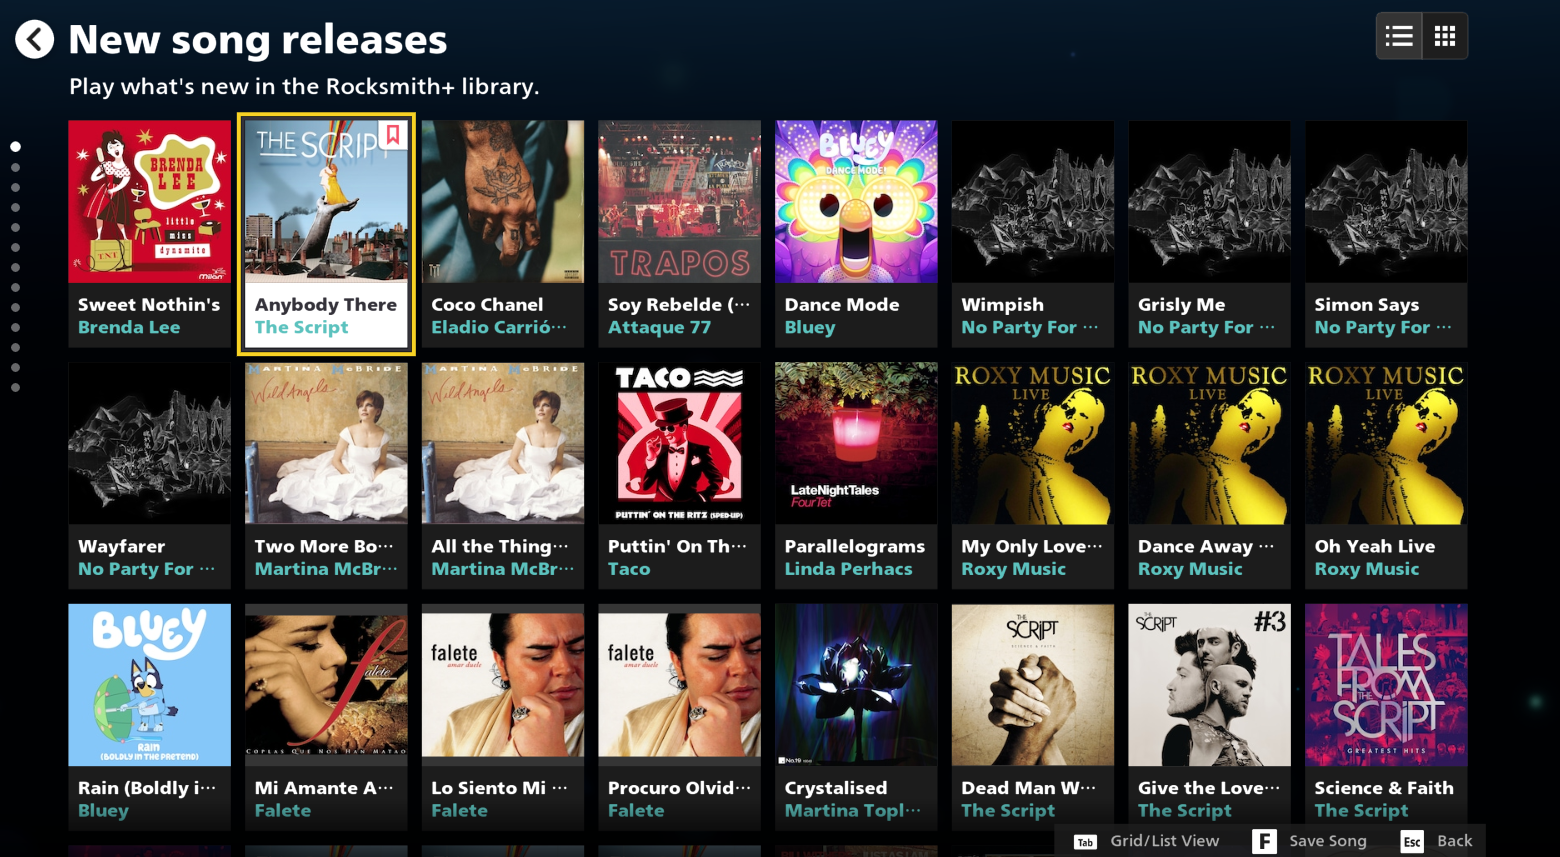Choose Lo Siento Mi … Falete cover
Viewport: 1560px width, 857px height.
(503, 685)
